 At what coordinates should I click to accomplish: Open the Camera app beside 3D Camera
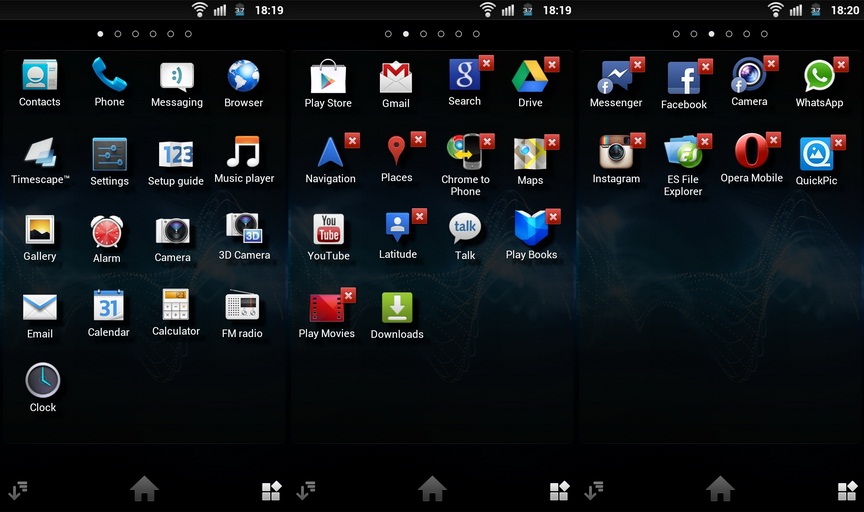click(x=172, y=230)
